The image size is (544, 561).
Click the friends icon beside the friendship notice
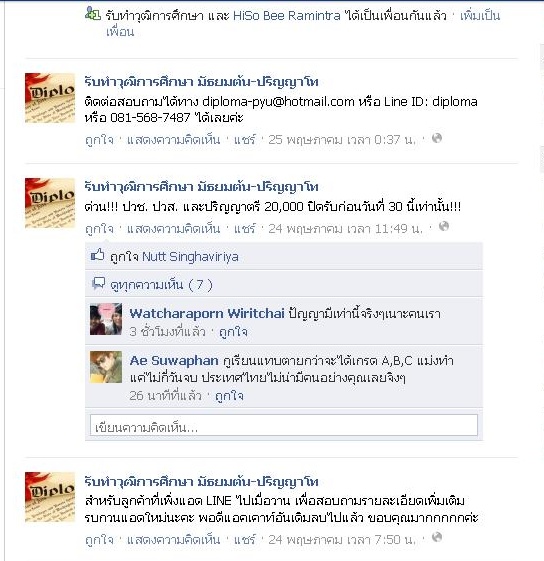point(93,14)
